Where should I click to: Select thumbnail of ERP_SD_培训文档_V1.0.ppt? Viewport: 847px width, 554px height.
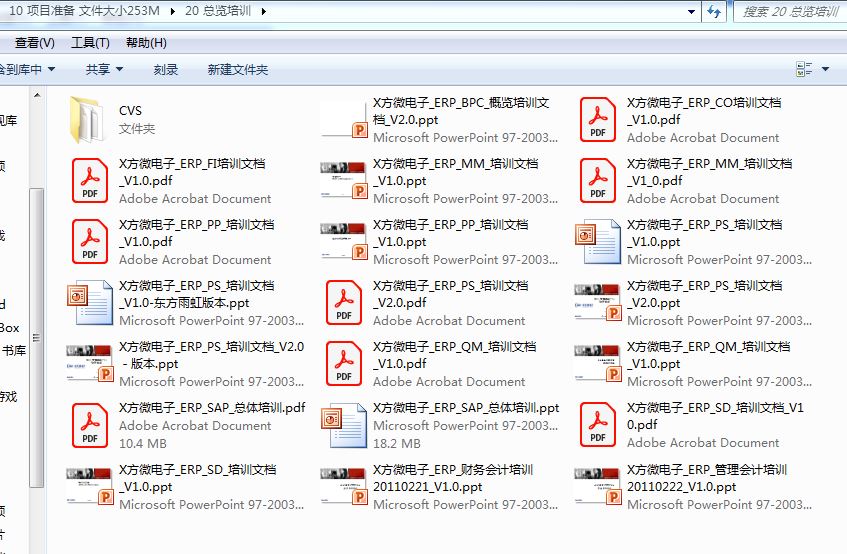pos(90,486)
